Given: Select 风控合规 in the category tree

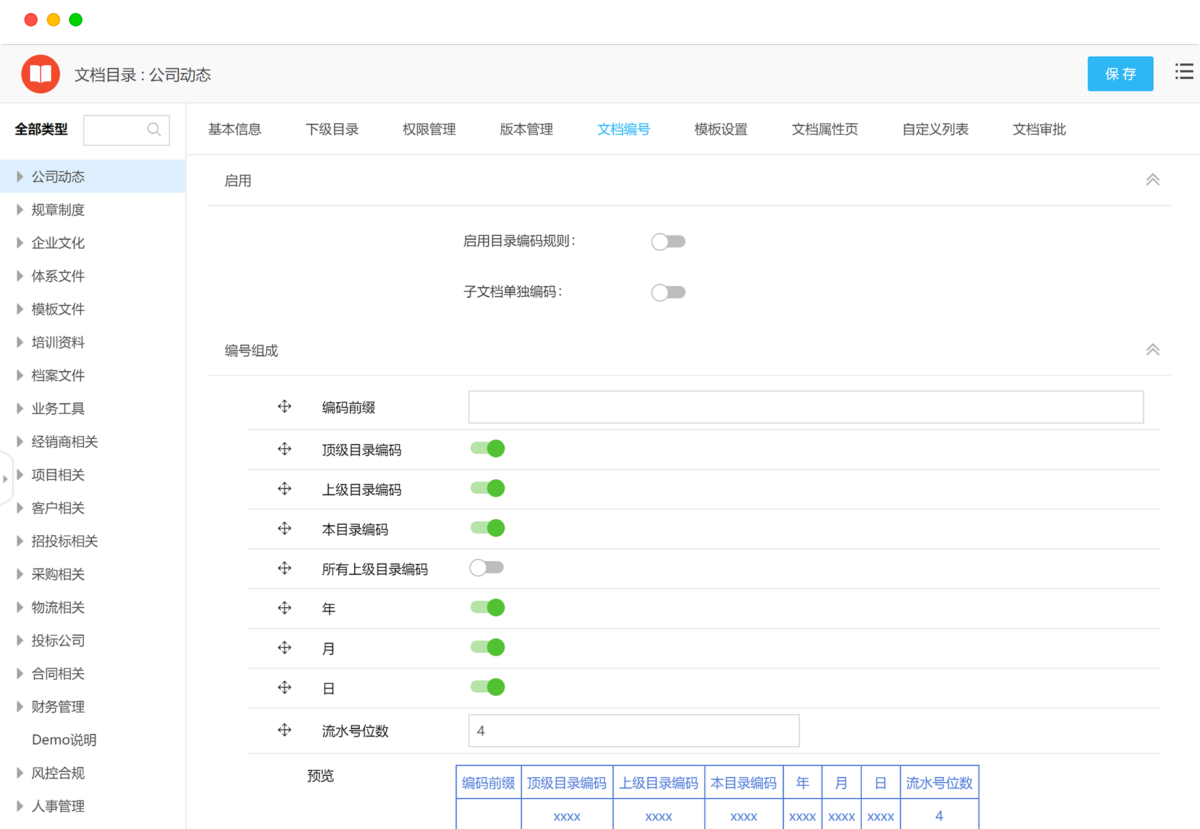Looking at the screenshot, I should [x=58, y=772].
